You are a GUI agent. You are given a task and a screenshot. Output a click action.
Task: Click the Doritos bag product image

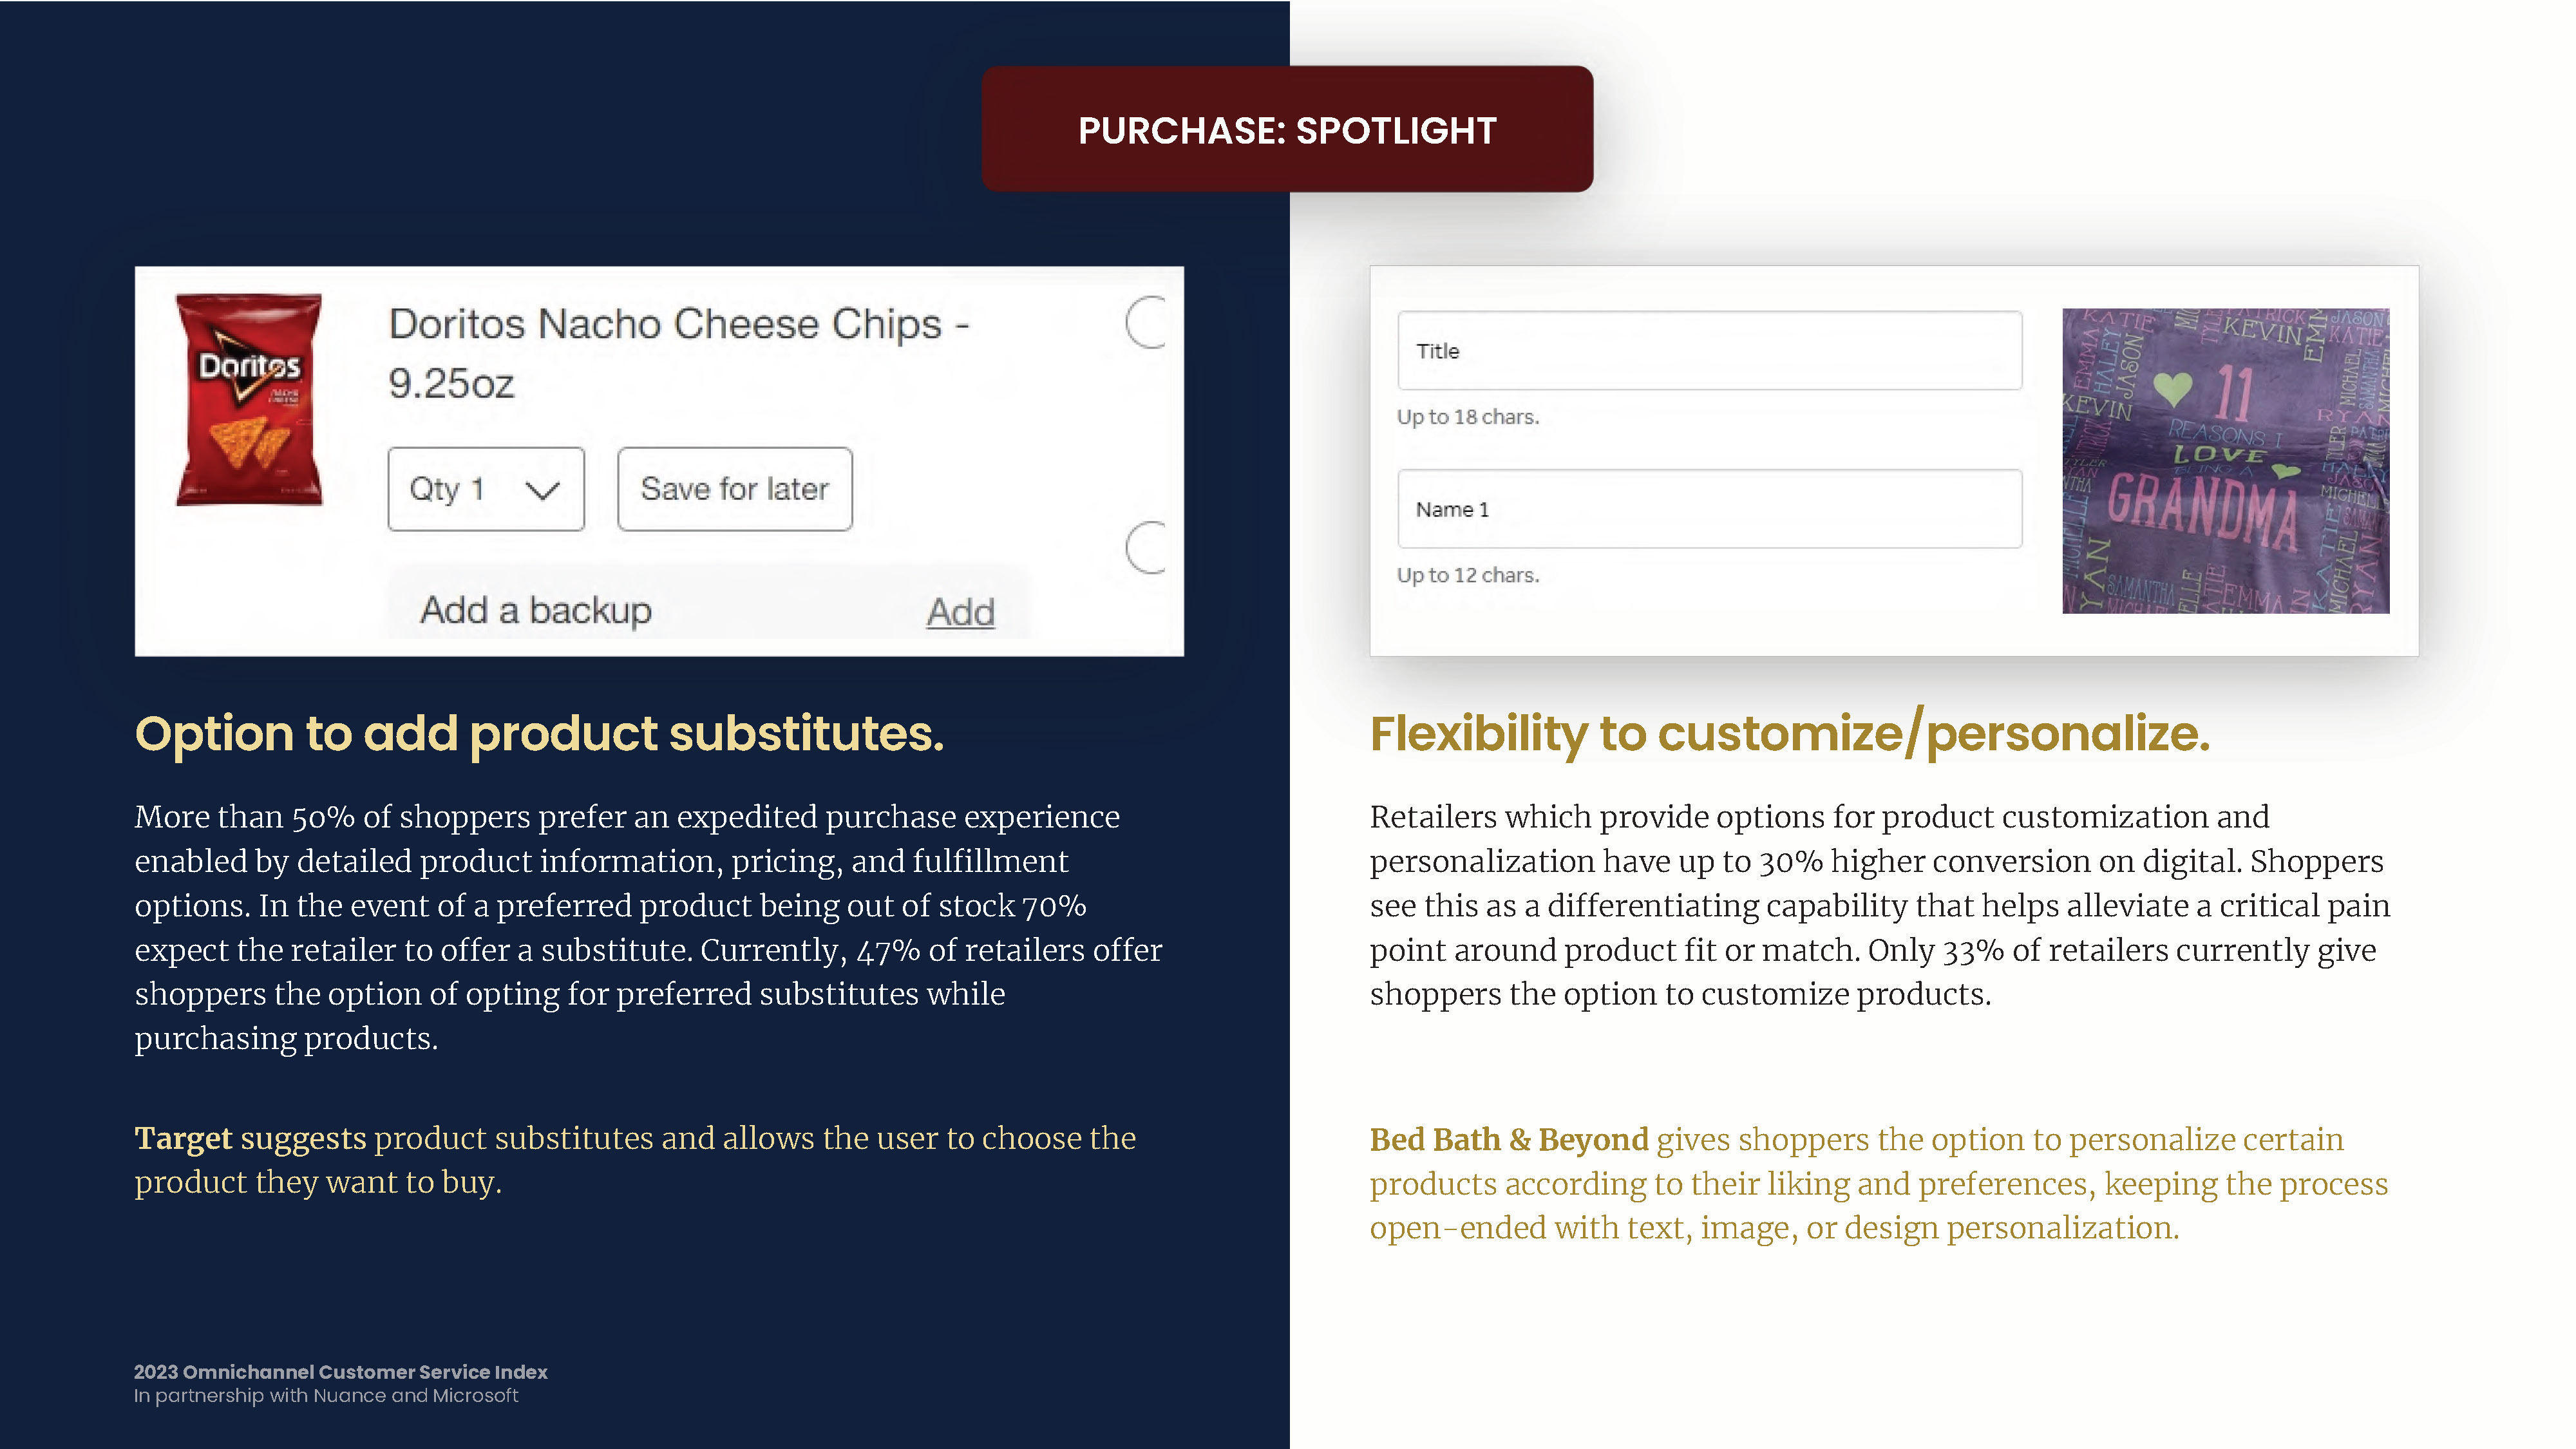tap(249, 399)
